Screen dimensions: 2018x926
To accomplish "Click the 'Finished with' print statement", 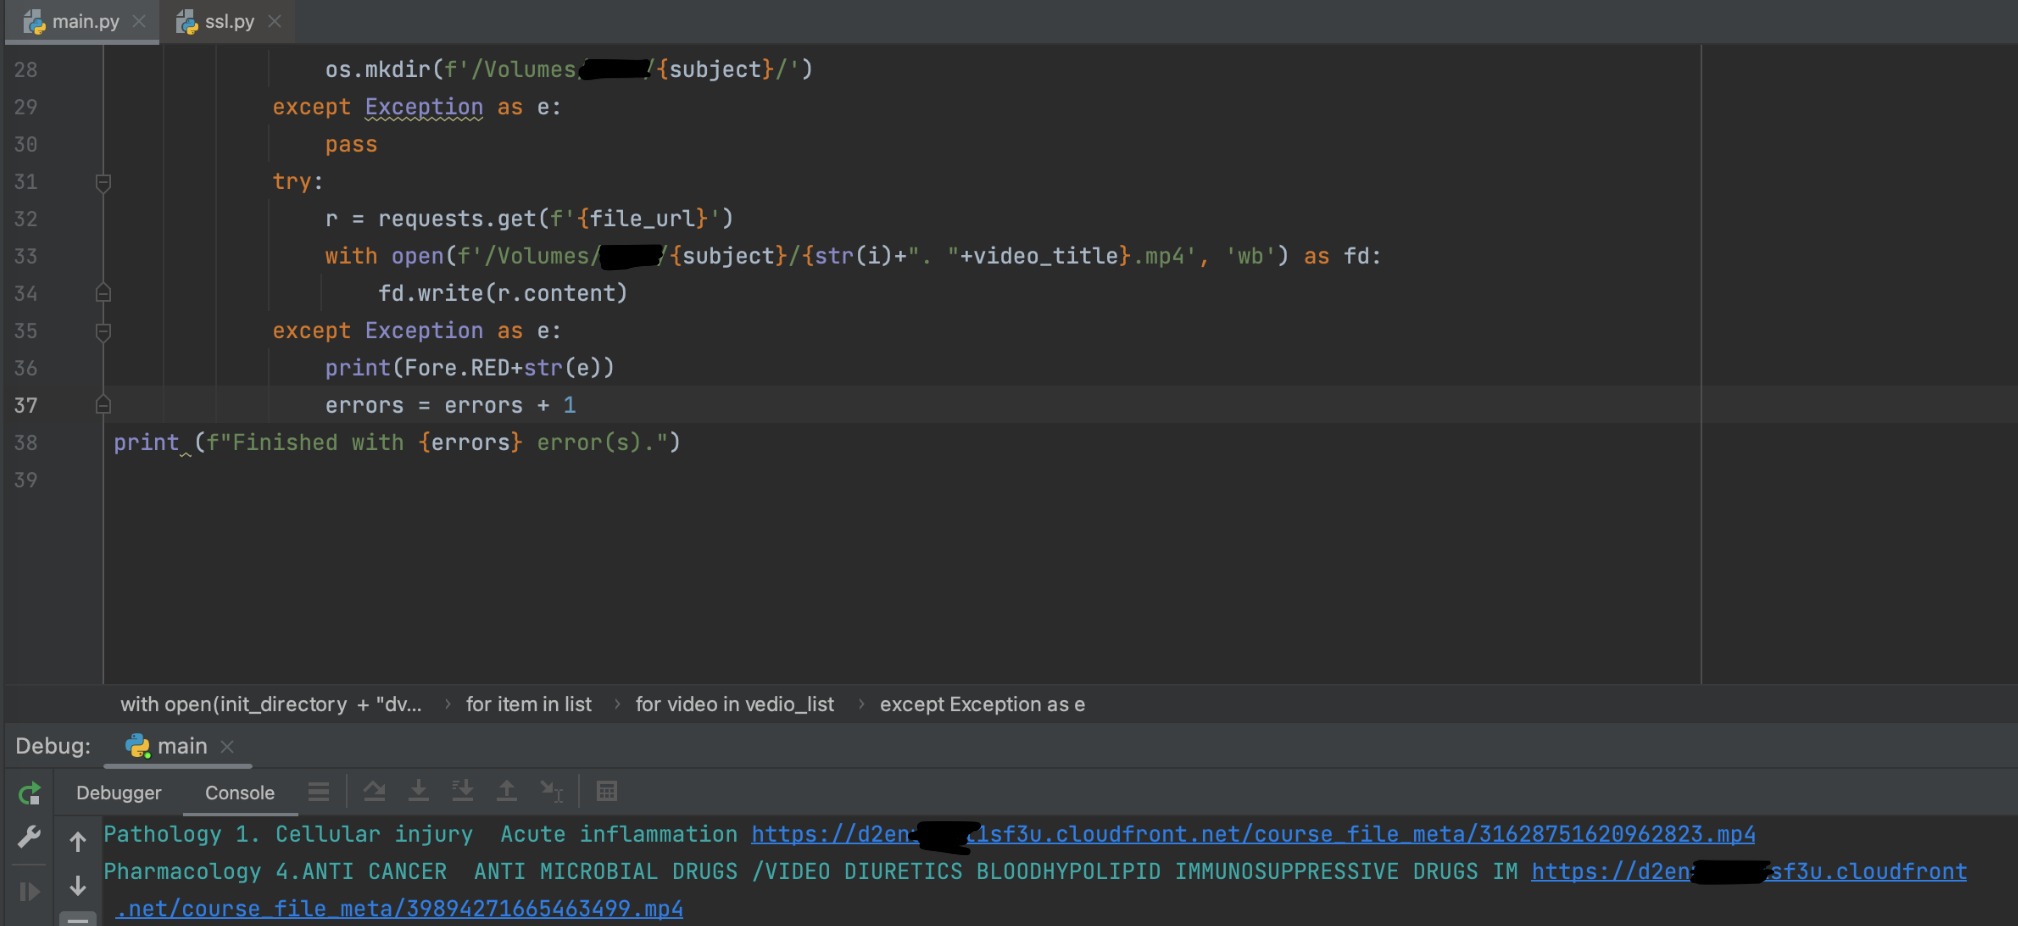I will pyautogui.click(x=397, y=443).
